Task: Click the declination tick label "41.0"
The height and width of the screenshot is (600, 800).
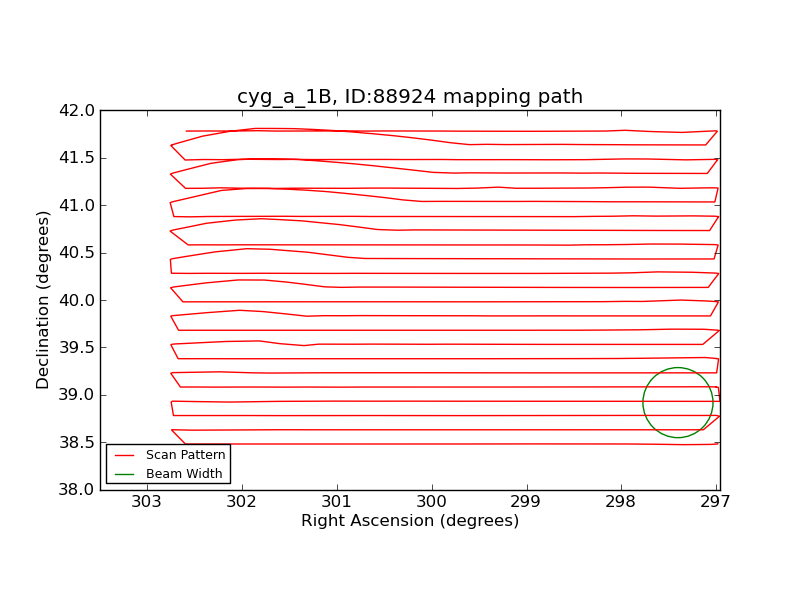Action: click(77, 206)
